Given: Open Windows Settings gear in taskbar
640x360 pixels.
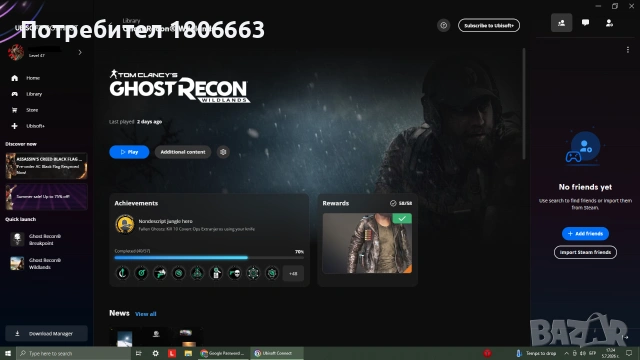Looking at the screenshot, I should point(155,353).
